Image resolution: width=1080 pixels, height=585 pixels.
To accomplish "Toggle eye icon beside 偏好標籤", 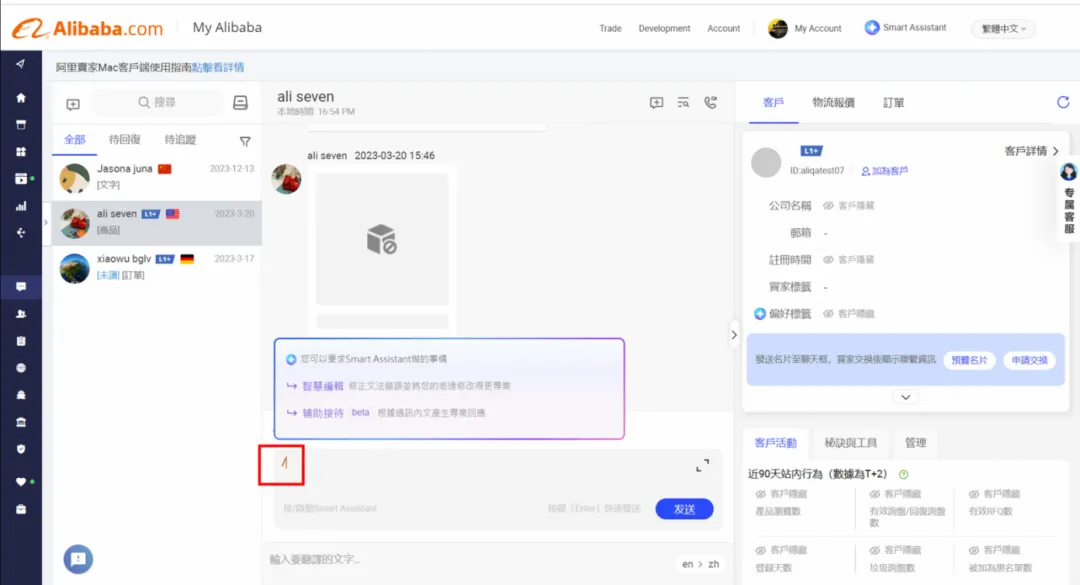I will pos(828,314).
